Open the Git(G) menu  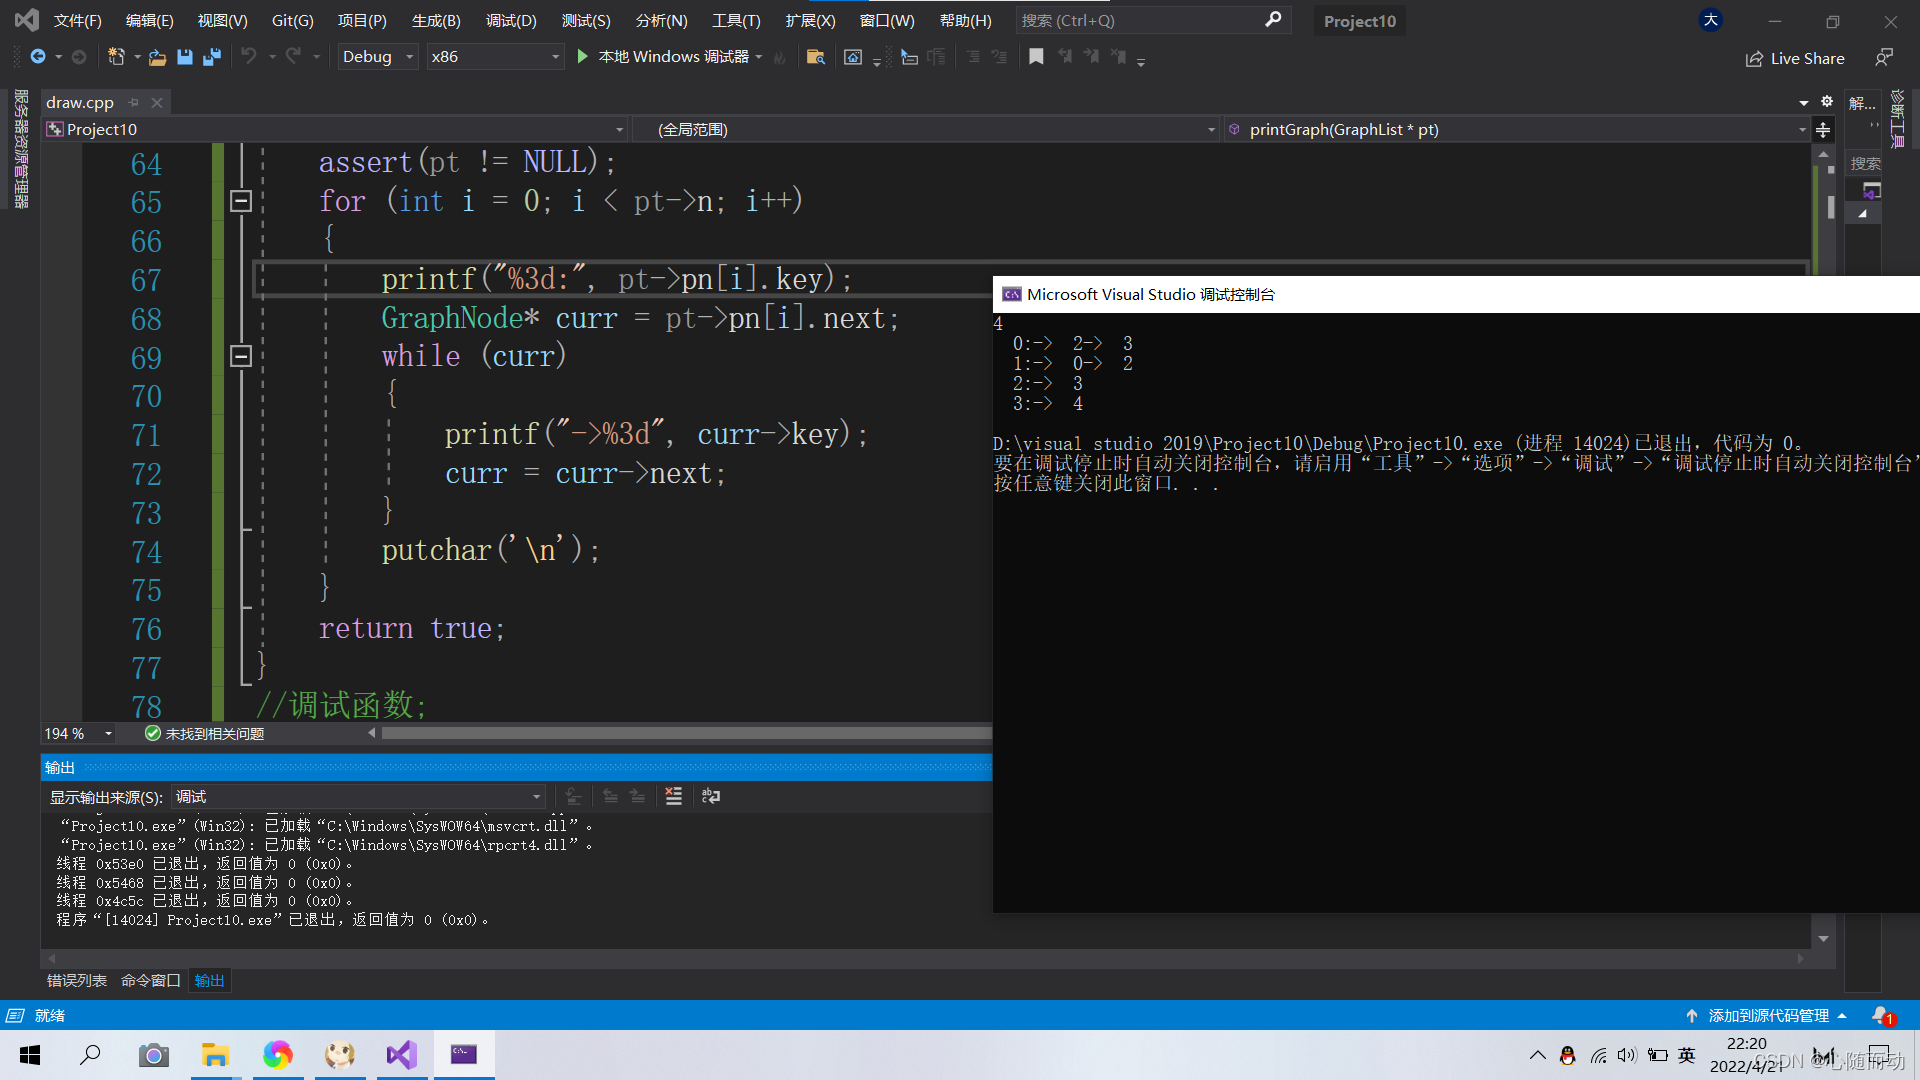(292, 20)
